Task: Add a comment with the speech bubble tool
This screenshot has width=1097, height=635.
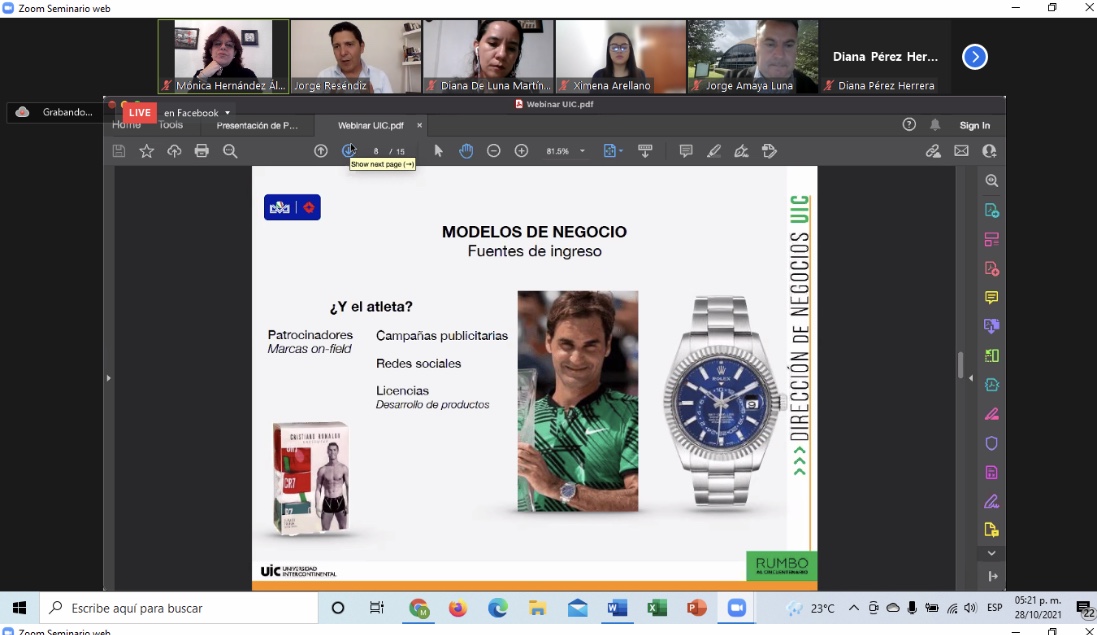Action: 686,151
